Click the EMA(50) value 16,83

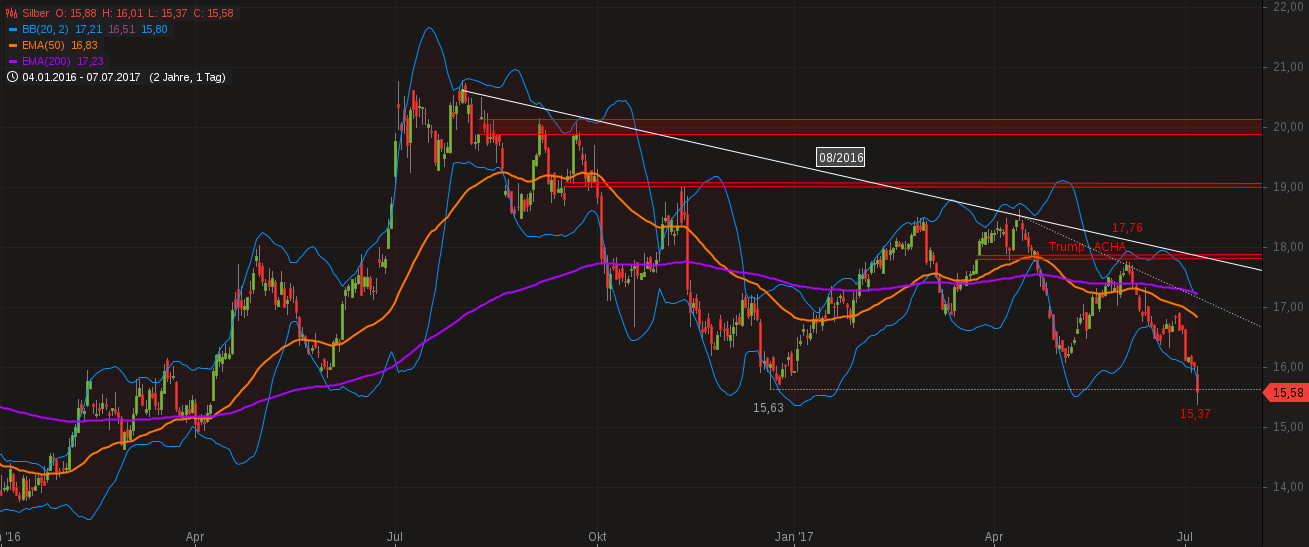(84, 45)
